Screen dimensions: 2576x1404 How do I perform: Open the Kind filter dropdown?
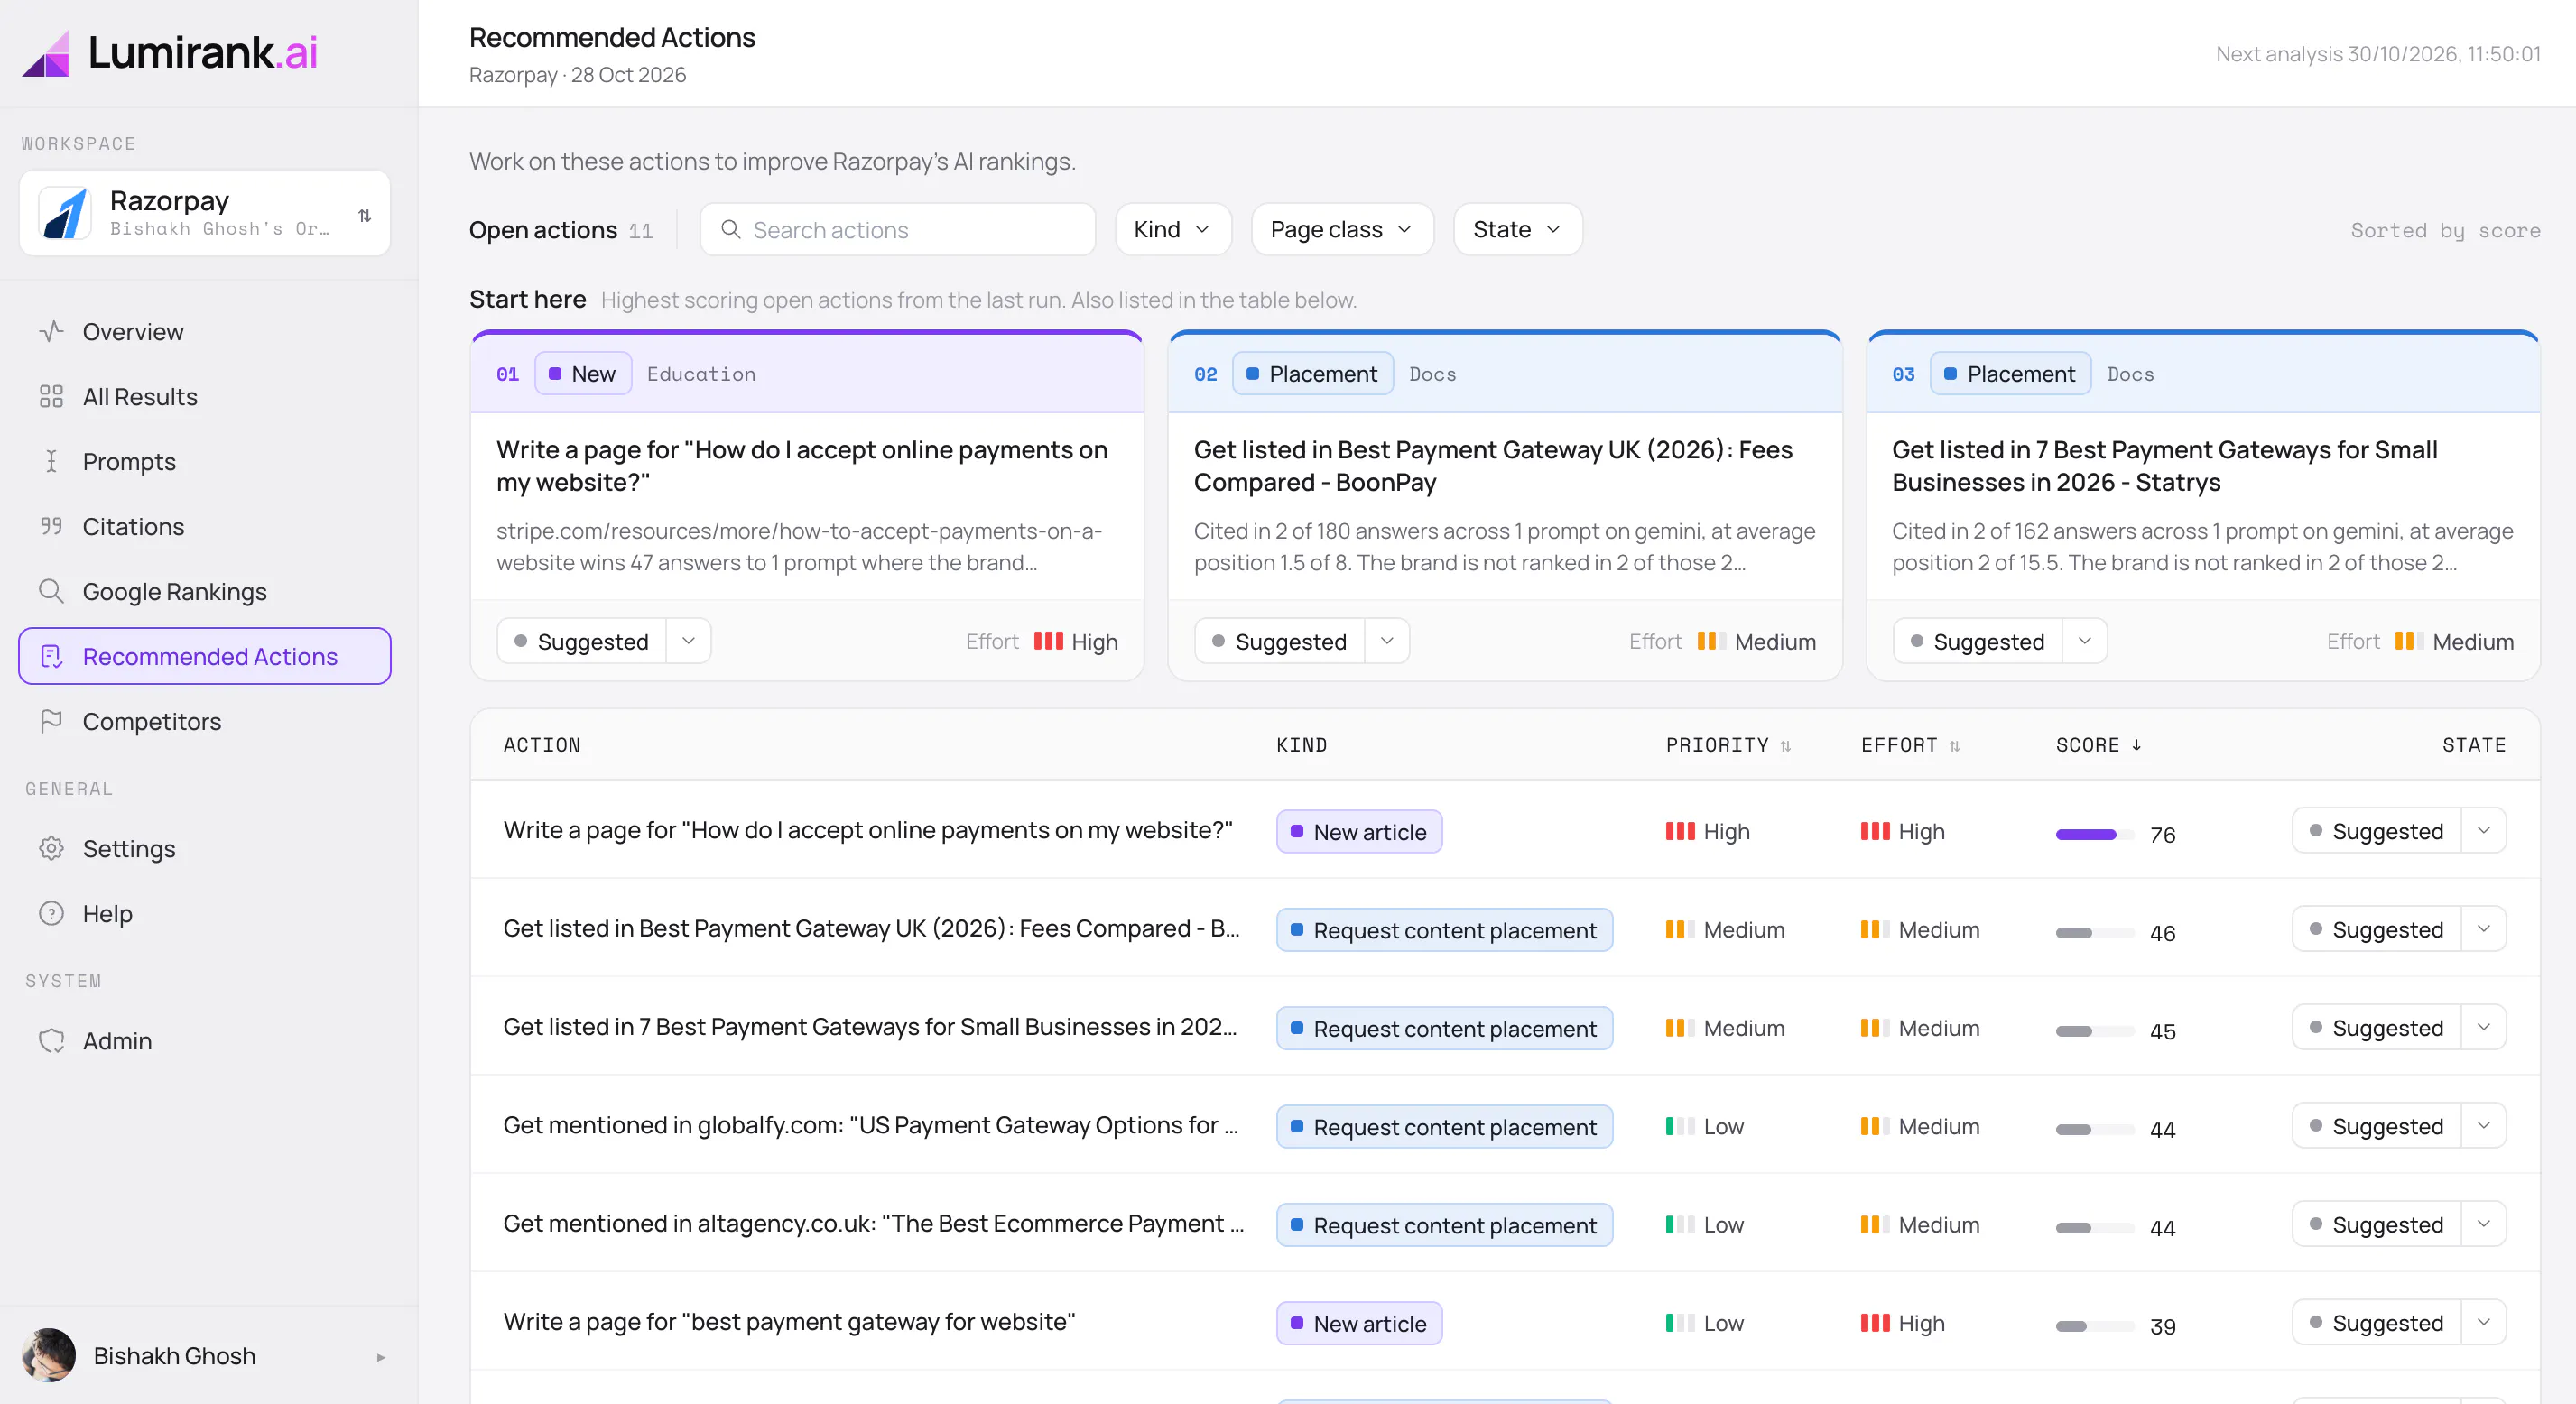tap(1173, 229)
